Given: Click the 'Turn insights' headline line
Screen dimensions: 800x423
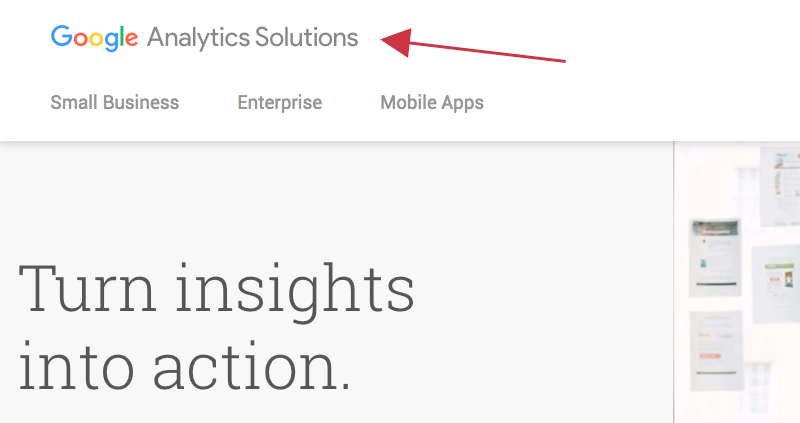Looking at the screenshot, I should (x=217, y=286).
